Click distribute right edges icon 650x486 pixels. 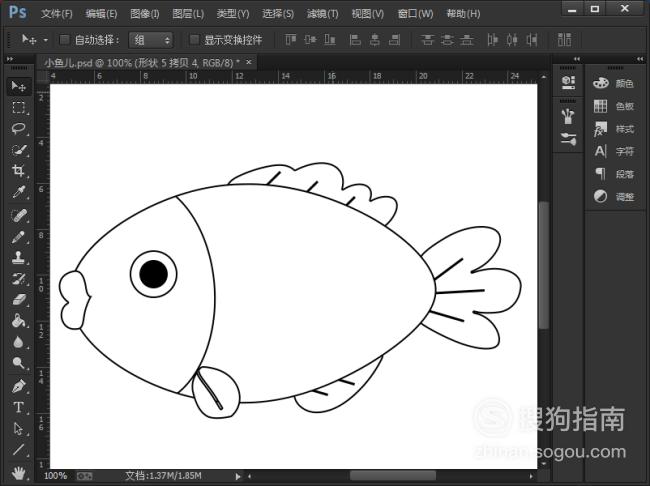[x=532, y=40]
